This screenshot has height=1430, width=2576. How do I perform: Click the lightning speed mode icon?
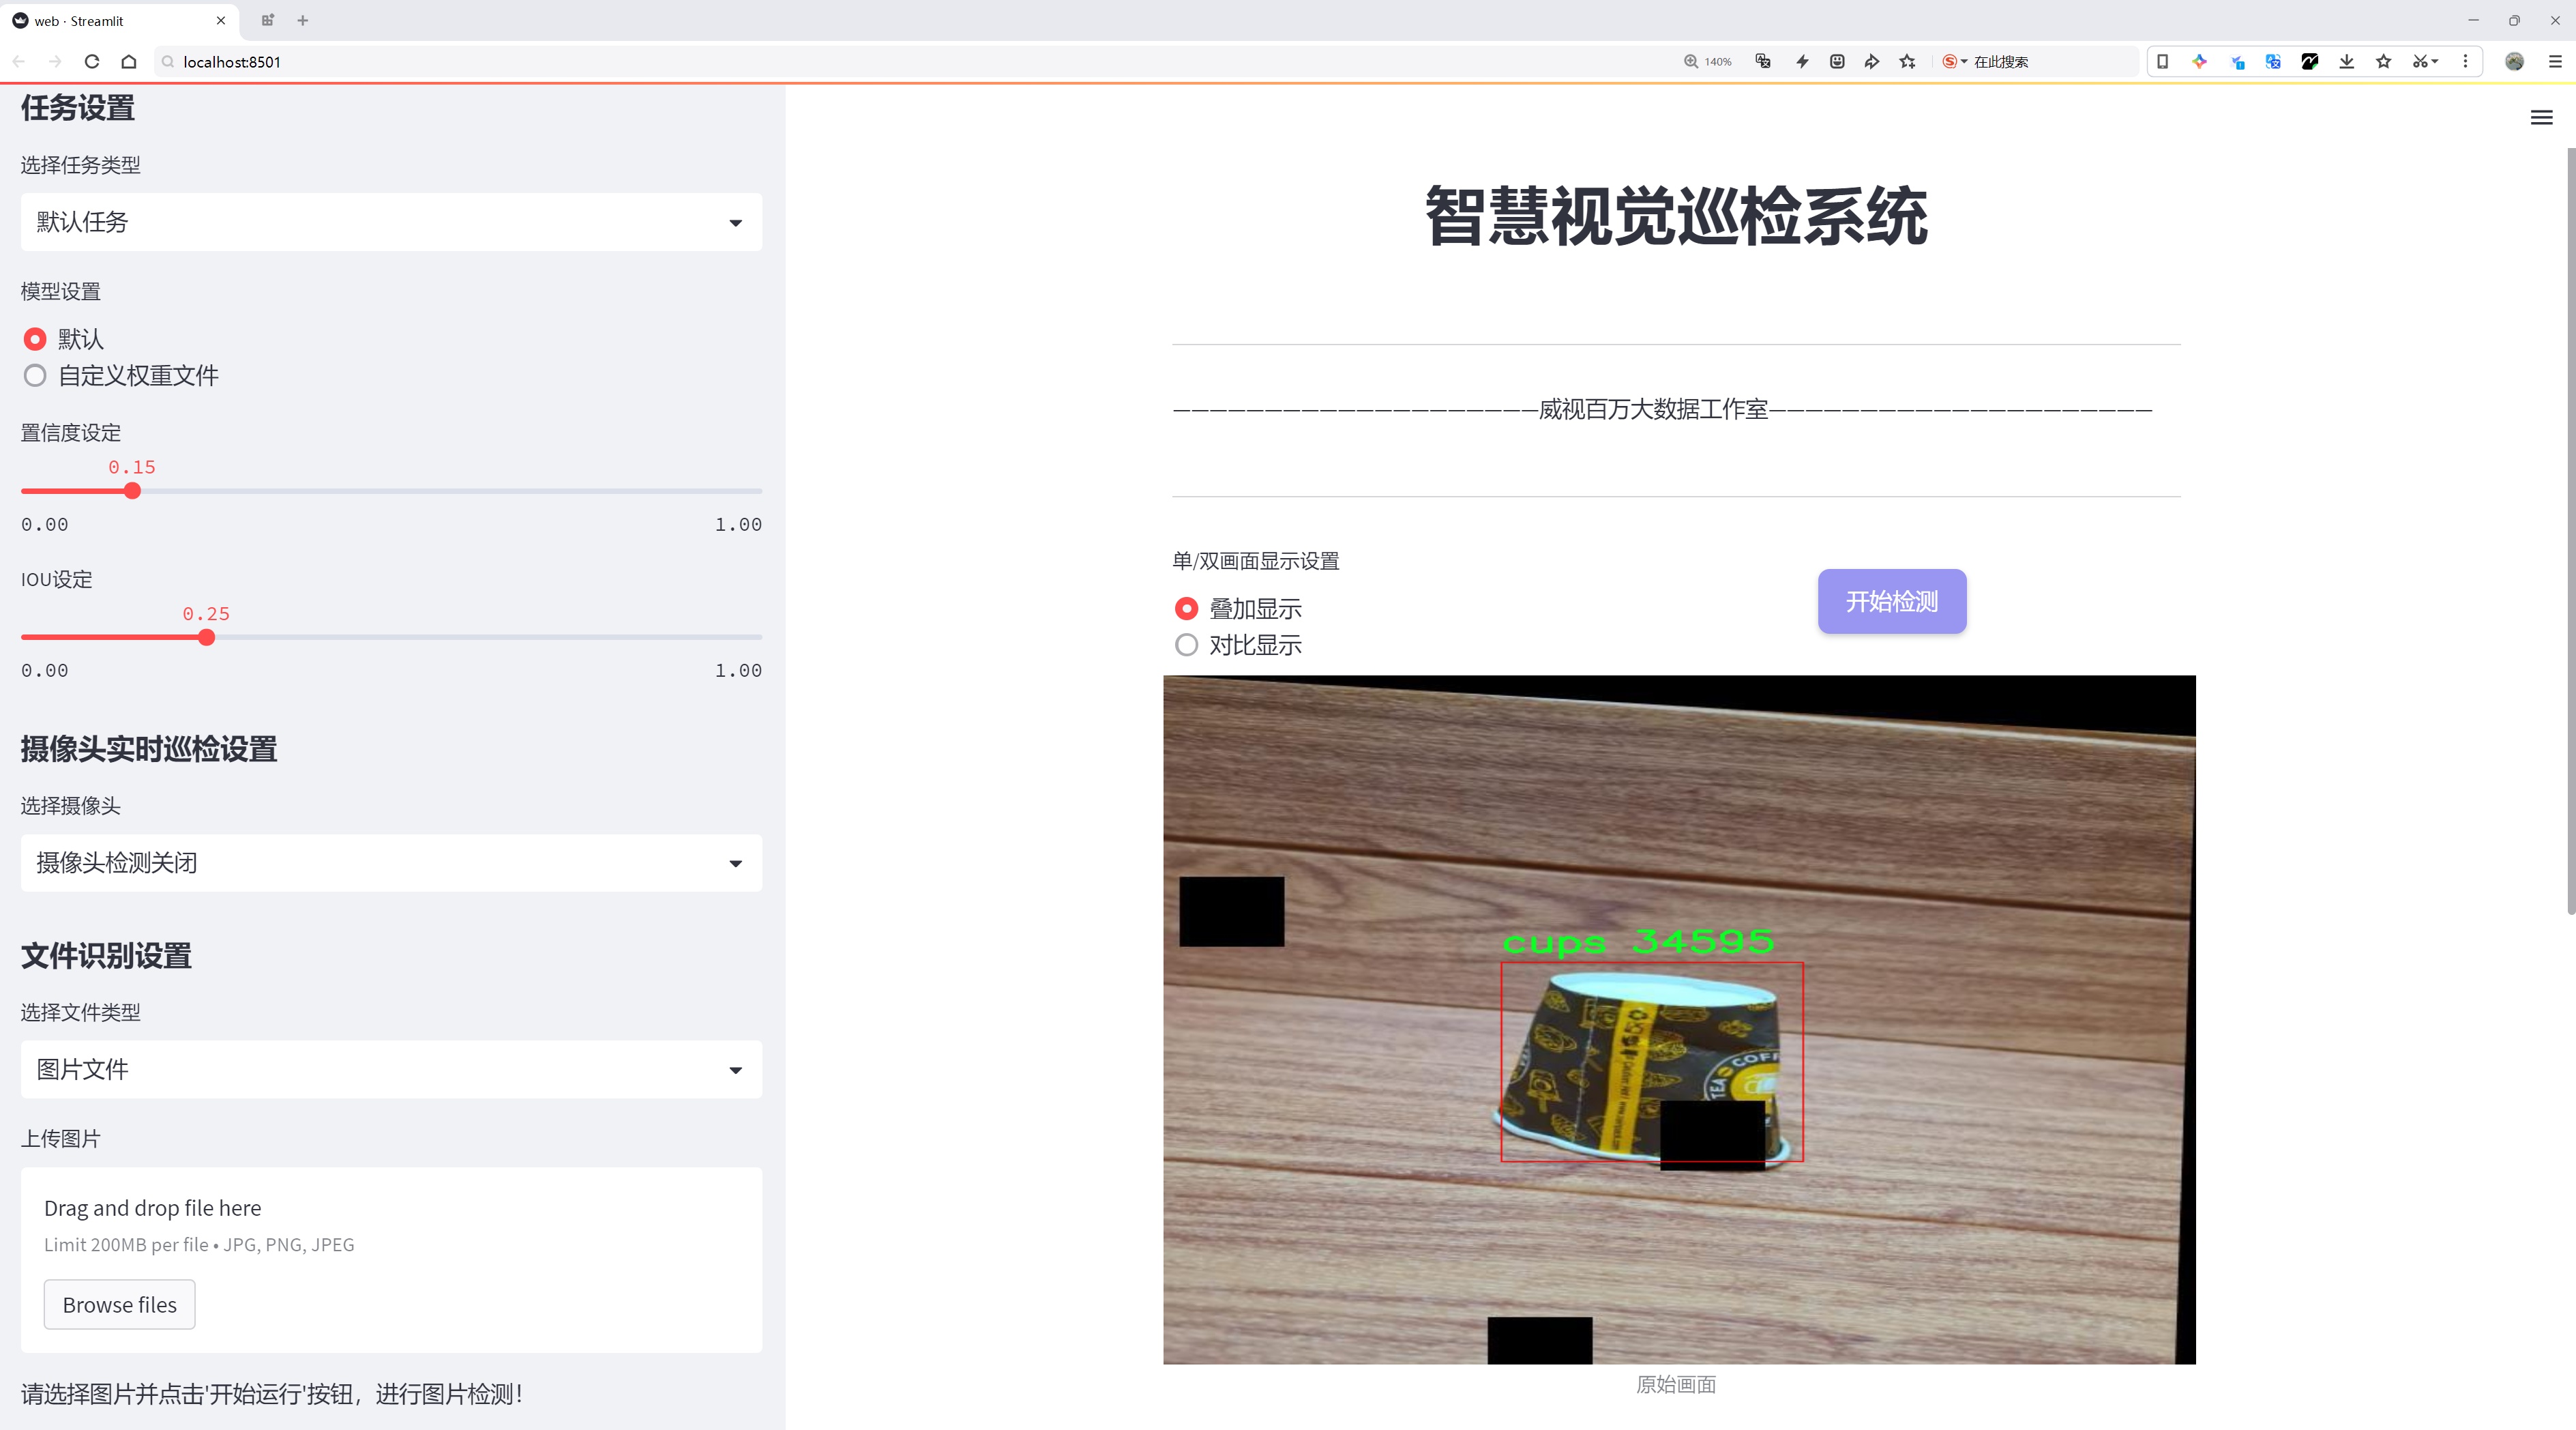point(1802,62)
